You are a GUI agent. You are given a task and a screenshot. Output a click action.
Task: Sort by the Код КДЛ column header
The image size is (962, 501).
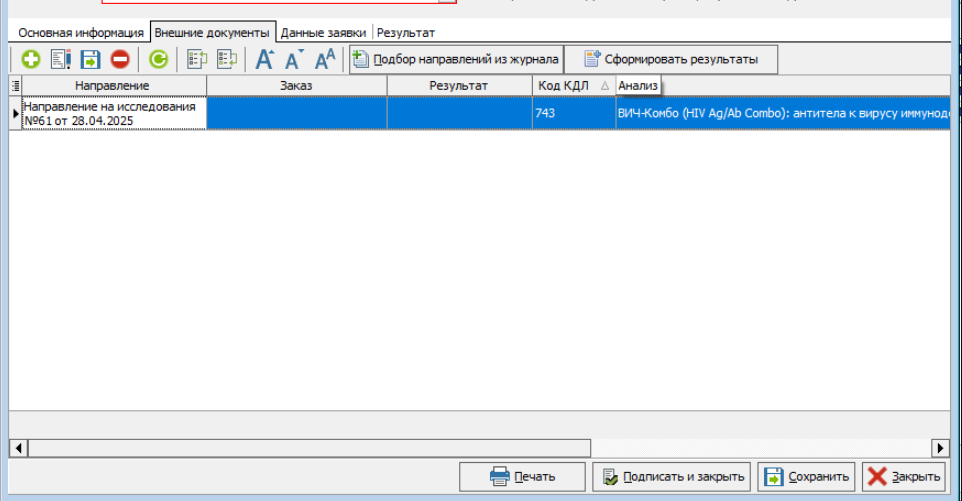[572, 86]
